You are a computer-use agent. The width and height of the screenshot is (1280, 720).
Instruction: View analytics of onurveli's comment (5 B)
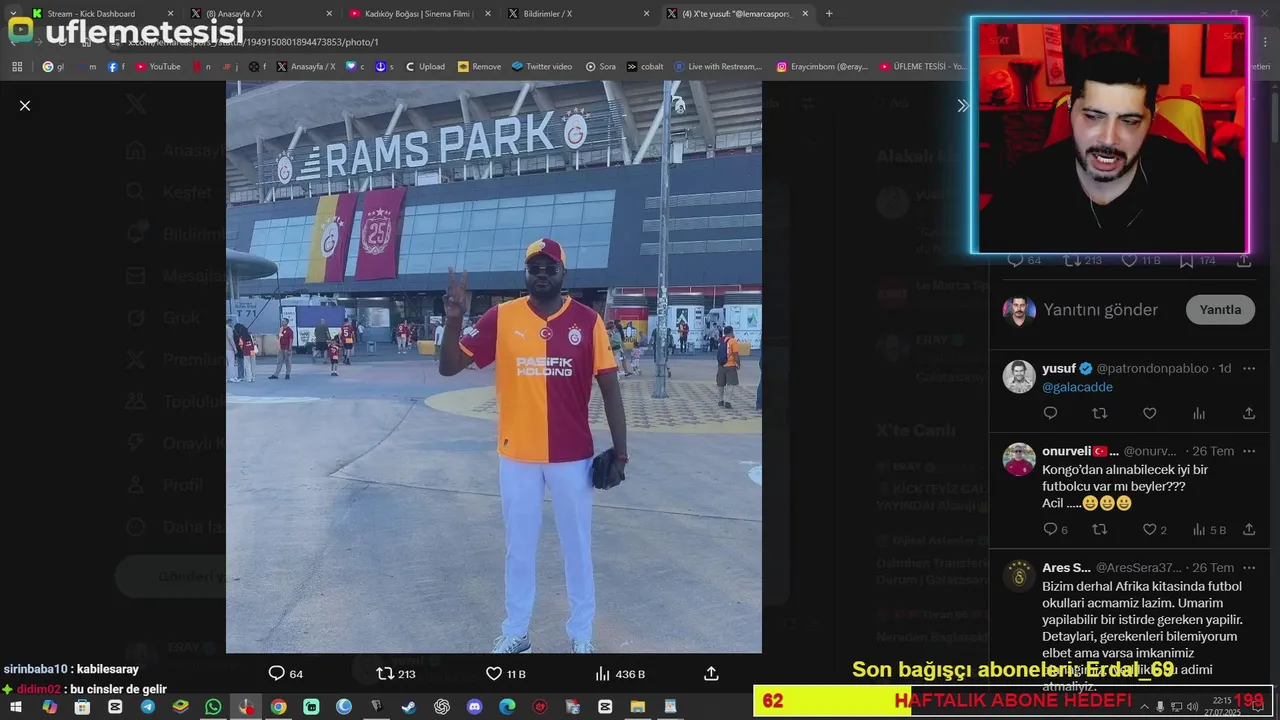[x=1199, y=529]
